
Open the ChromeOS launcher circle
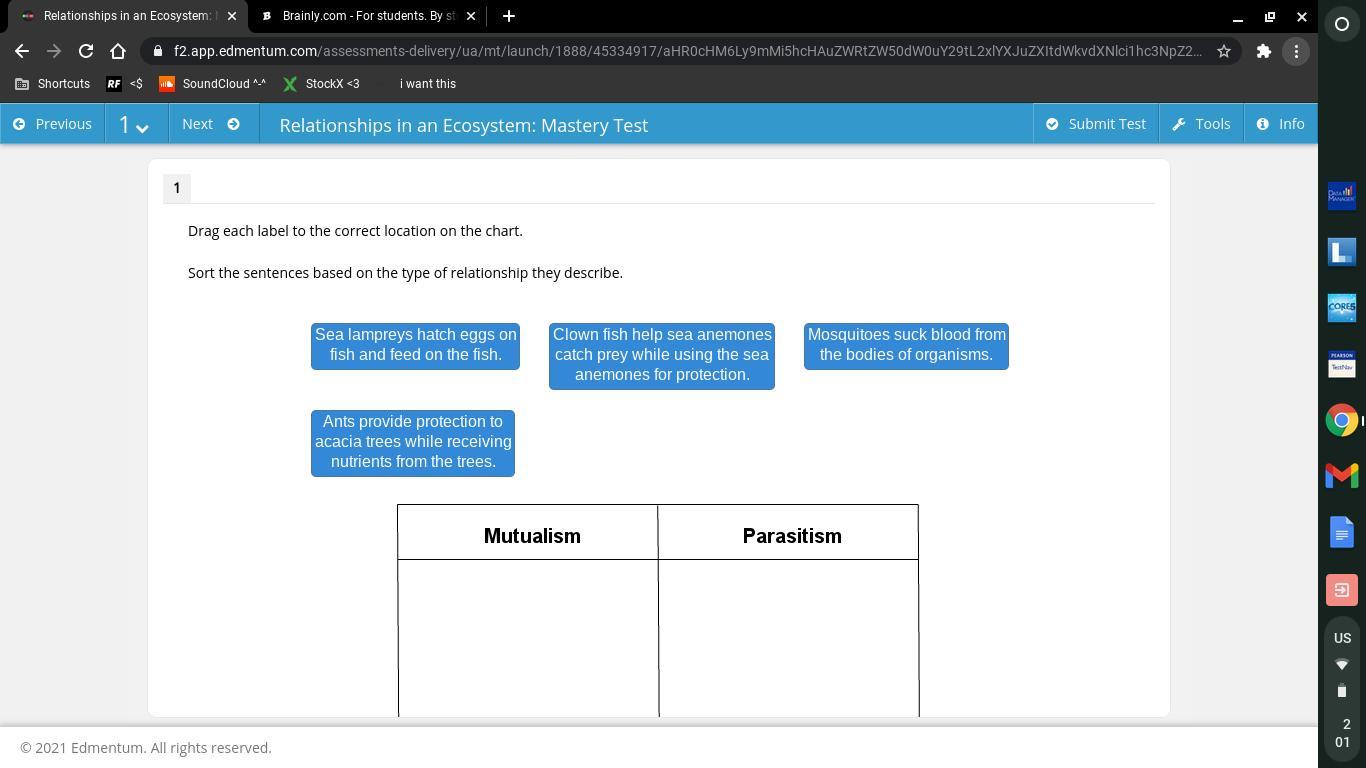click(x=1342, y=24)
